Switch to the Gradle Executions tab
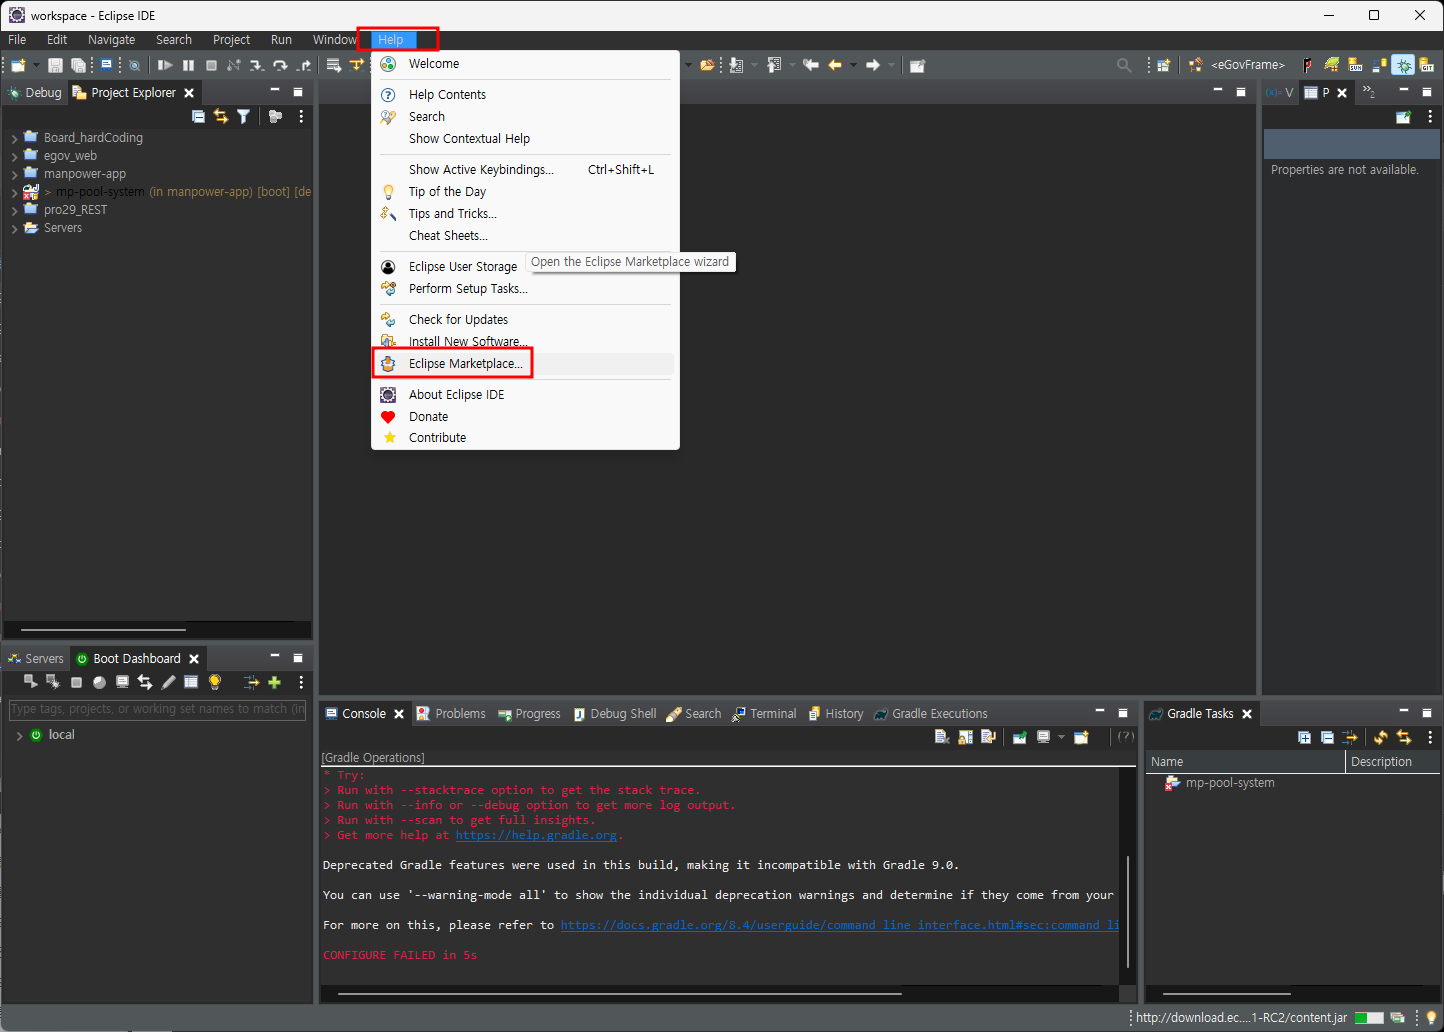The image size is (1444, 1032). (931, 714)
